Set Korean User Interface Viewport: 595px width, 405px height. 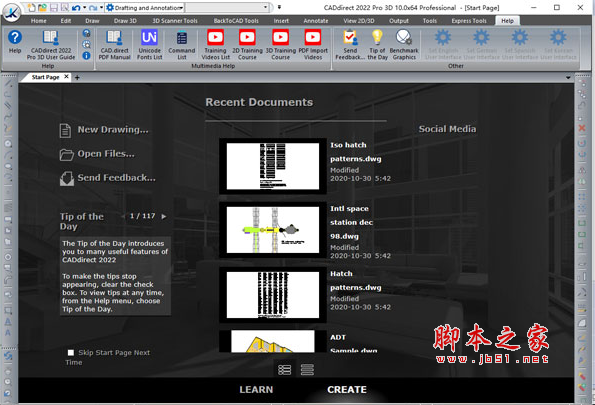pyautogui.click(x=558, y=44)
